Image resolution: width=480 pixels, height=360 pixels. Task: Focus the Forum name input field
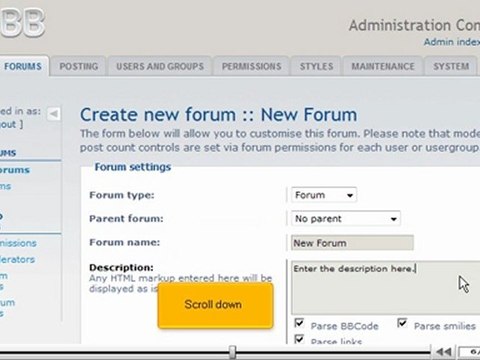(352, 243)
